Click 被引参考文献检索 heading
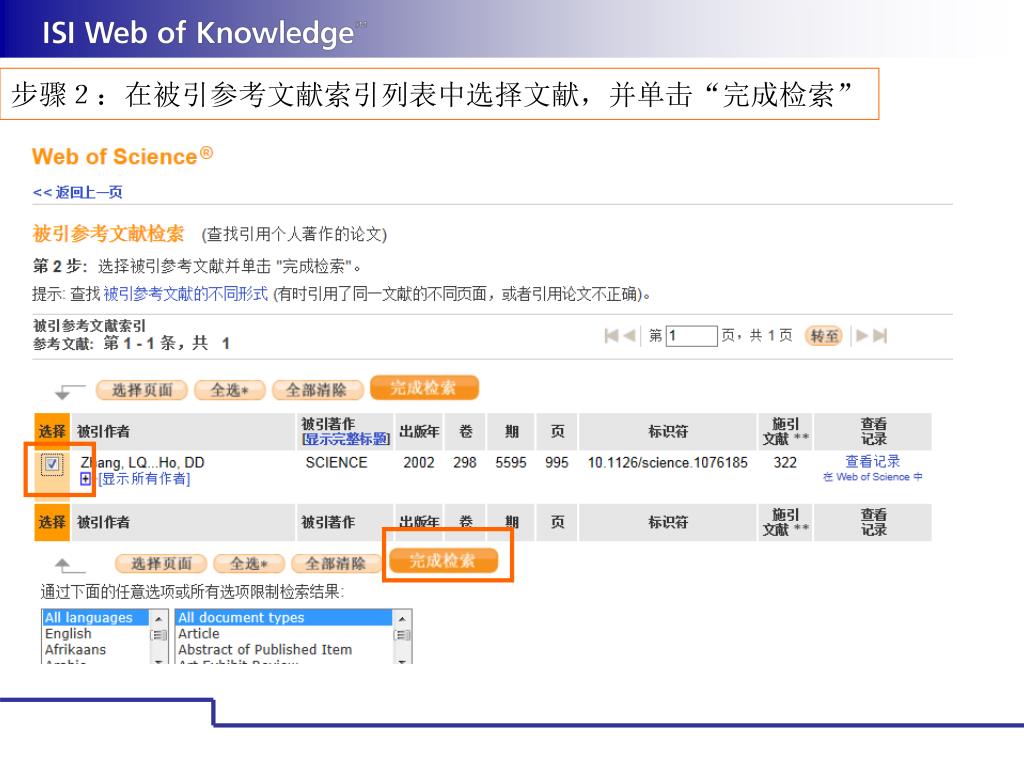Viewport: 1024px width, 768px height. pos(108,233)
